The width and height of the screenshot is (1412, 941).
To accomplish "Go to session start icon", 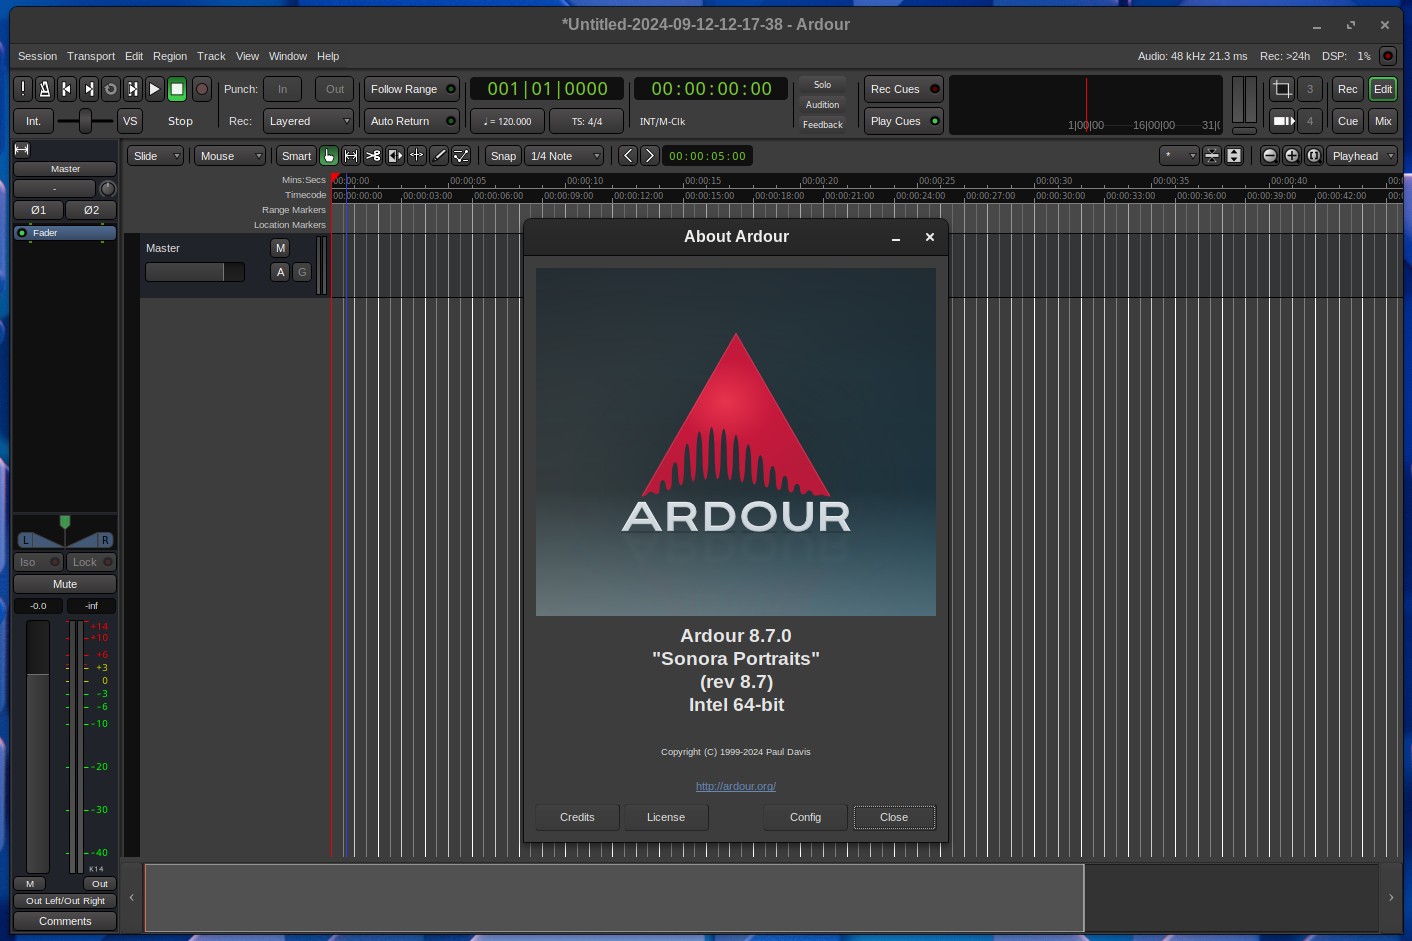I will click(67, 89).
